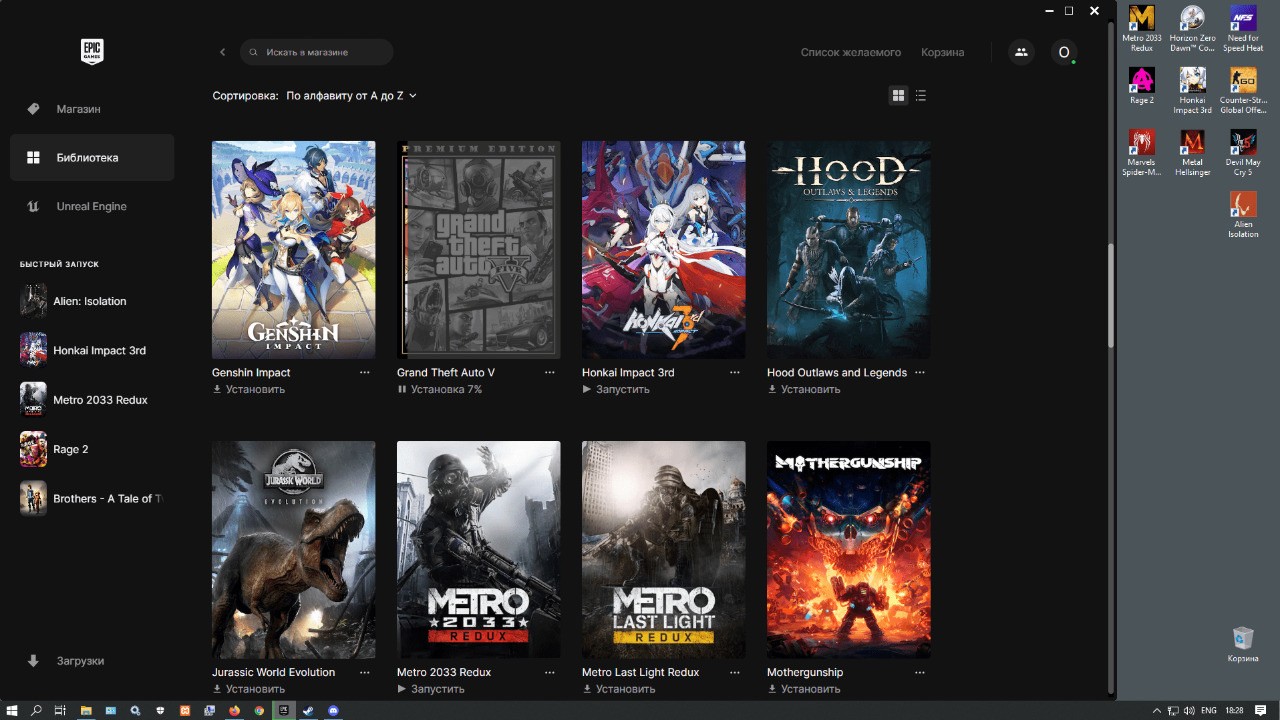
Task: Open the sort order dropdown
Action: [351, 96]
